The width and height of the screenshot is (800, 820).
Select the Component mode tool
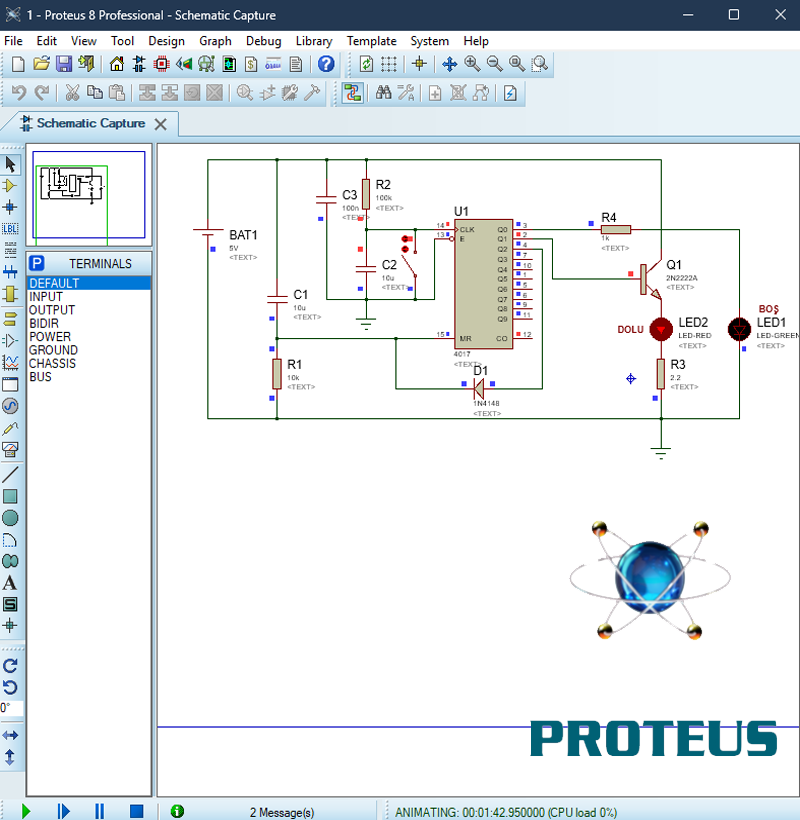(10, 186)
